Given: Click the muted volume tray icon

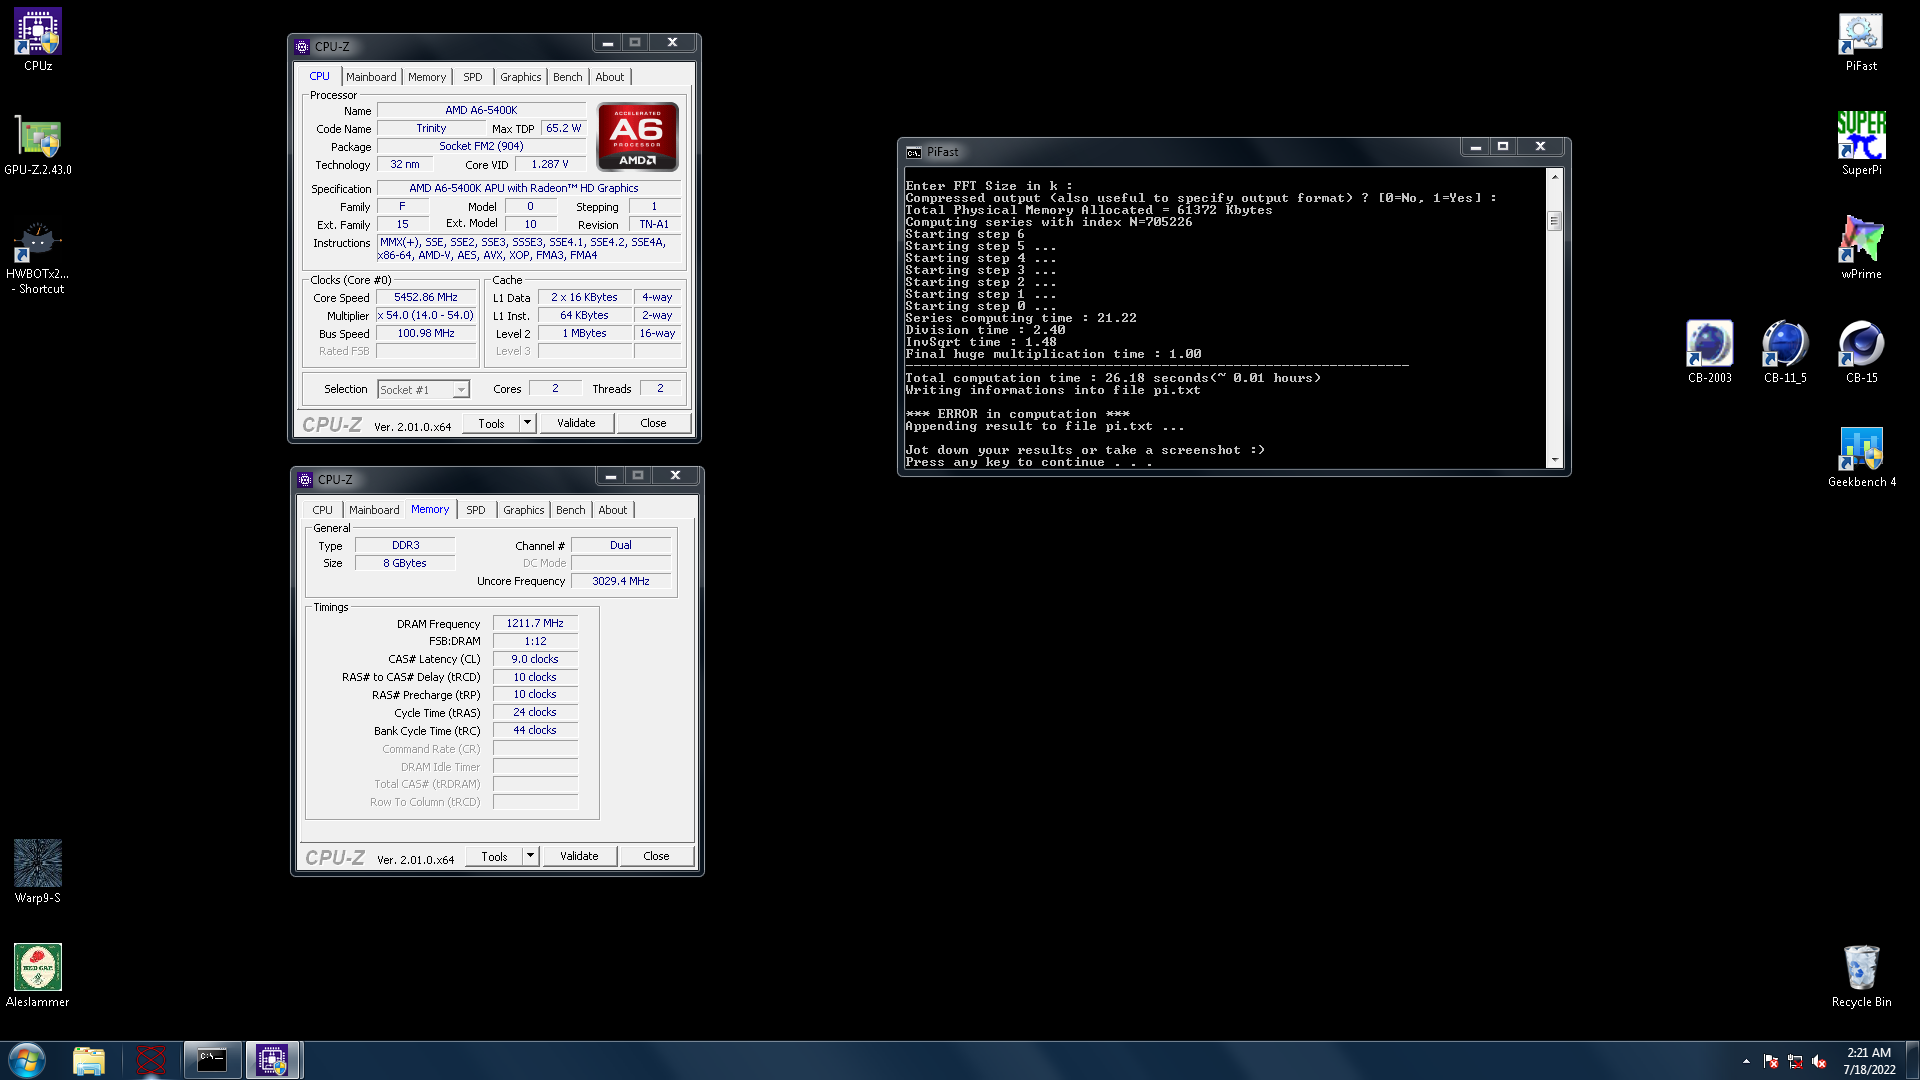Looking at the screenshot, I should click(x=1819, y=1062).
